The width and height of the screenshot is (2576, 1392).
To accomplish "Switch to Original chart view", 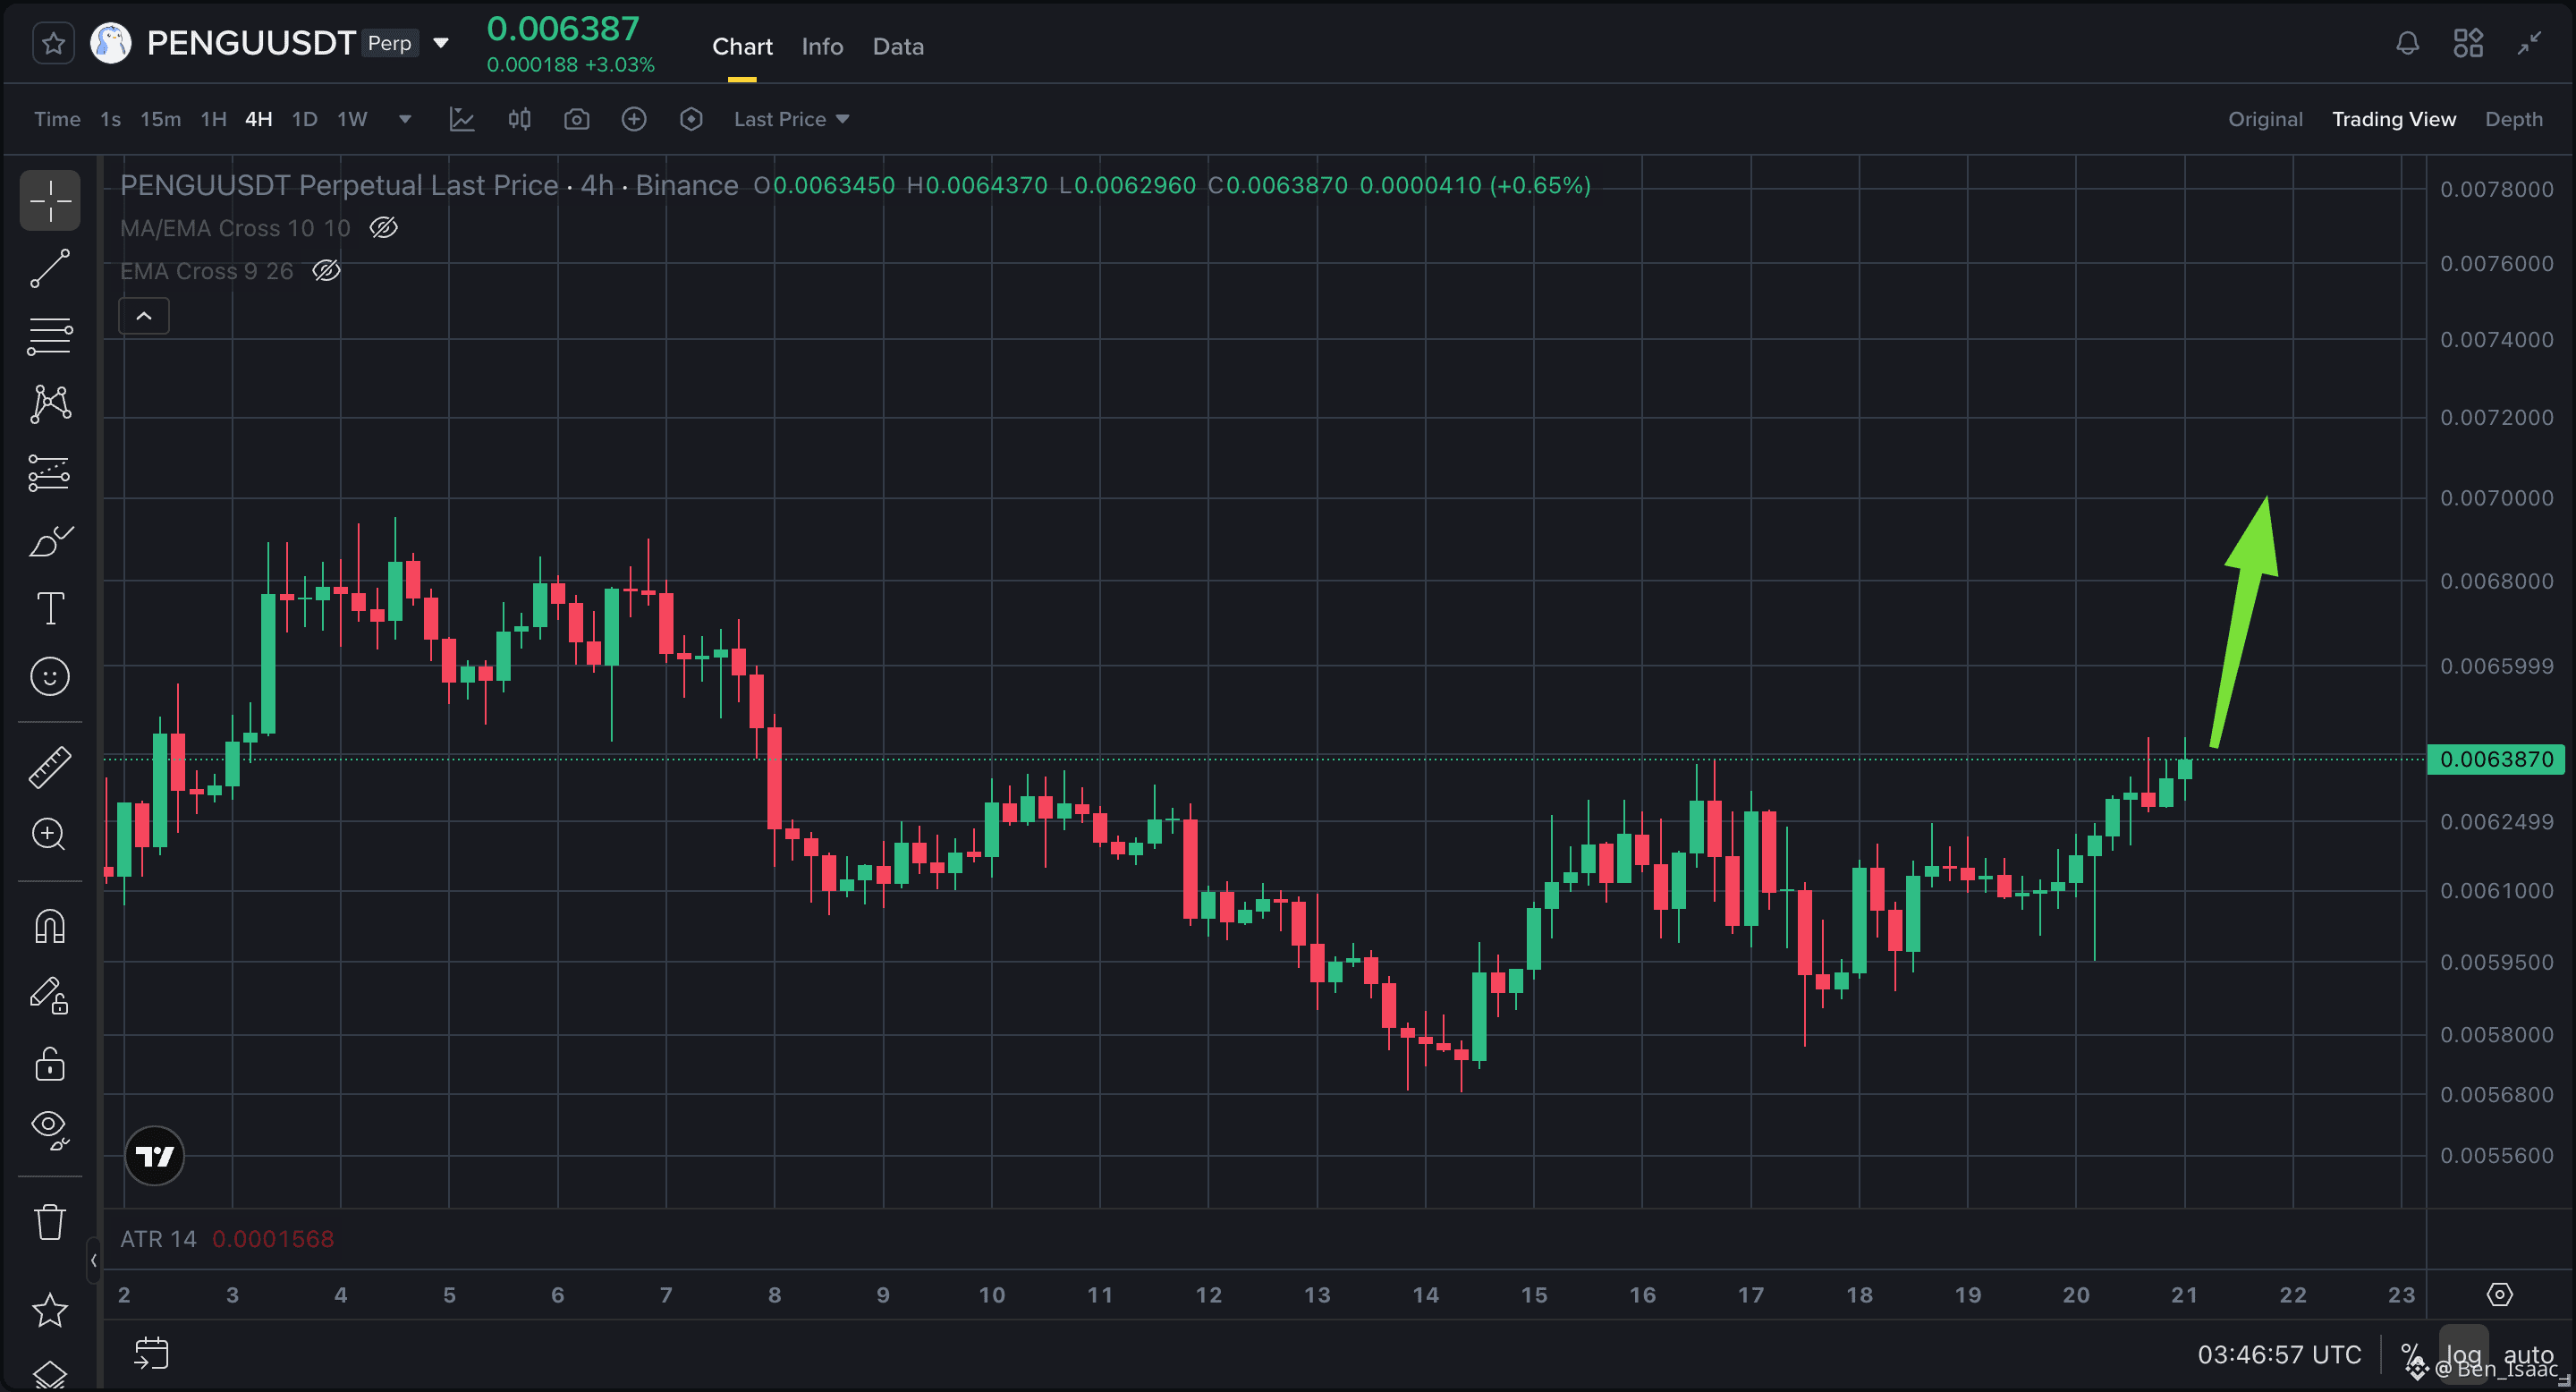I will pyautogui.click(x=2265, y=119).
